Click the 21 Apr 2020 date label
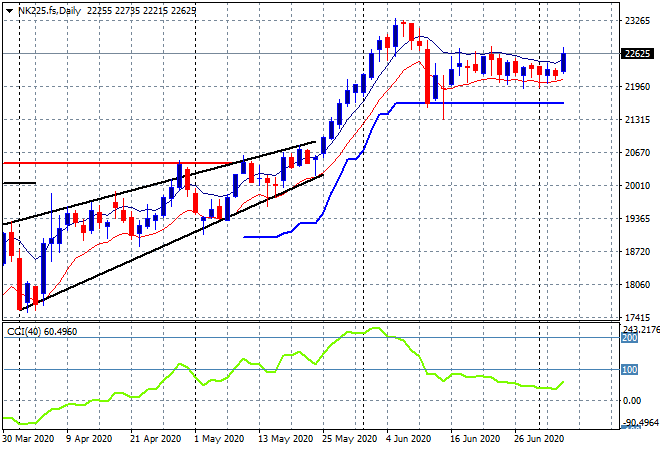Screen dimensions: 660x450 coord(155,439)
